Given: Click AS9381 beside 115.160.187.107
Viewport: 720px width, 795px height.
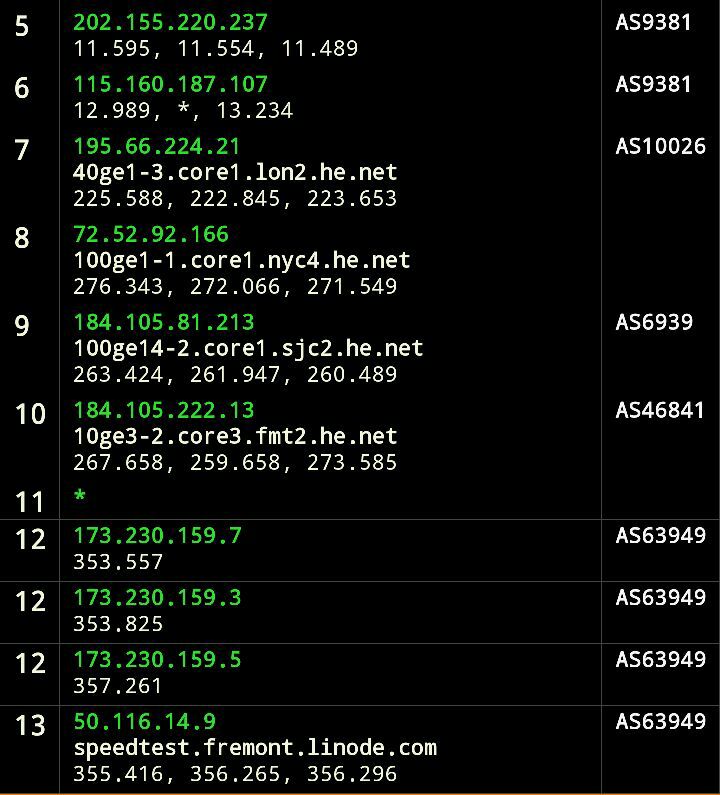Looking at the screenshot, I should click(x=653, y=84).
